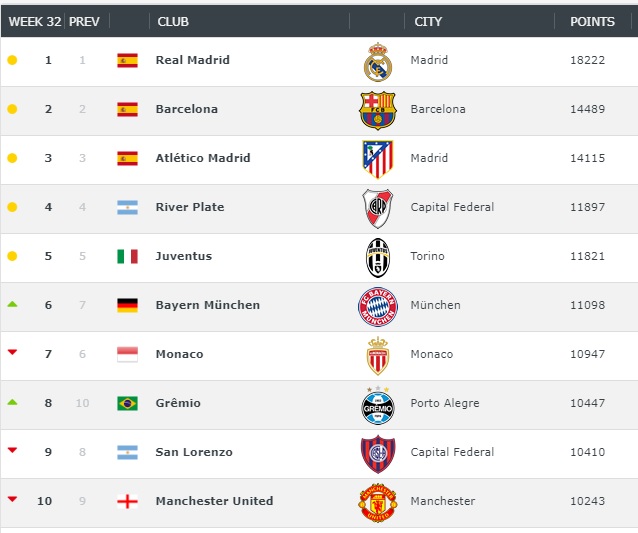The image size is (638, 533).
Task: Click the Atlético Madrid crest logo
Action: click(x=378, y=159)
